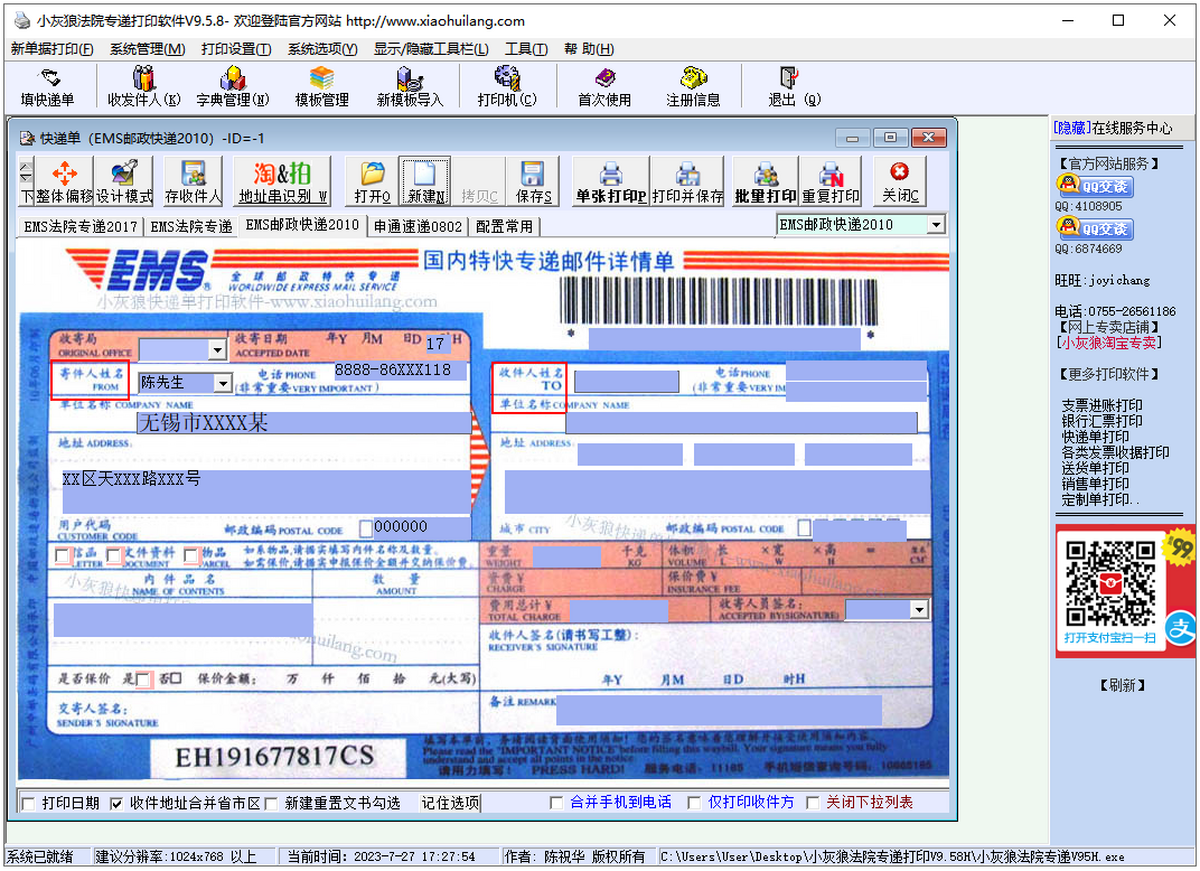Start 批量打印 batch printing

766,182
